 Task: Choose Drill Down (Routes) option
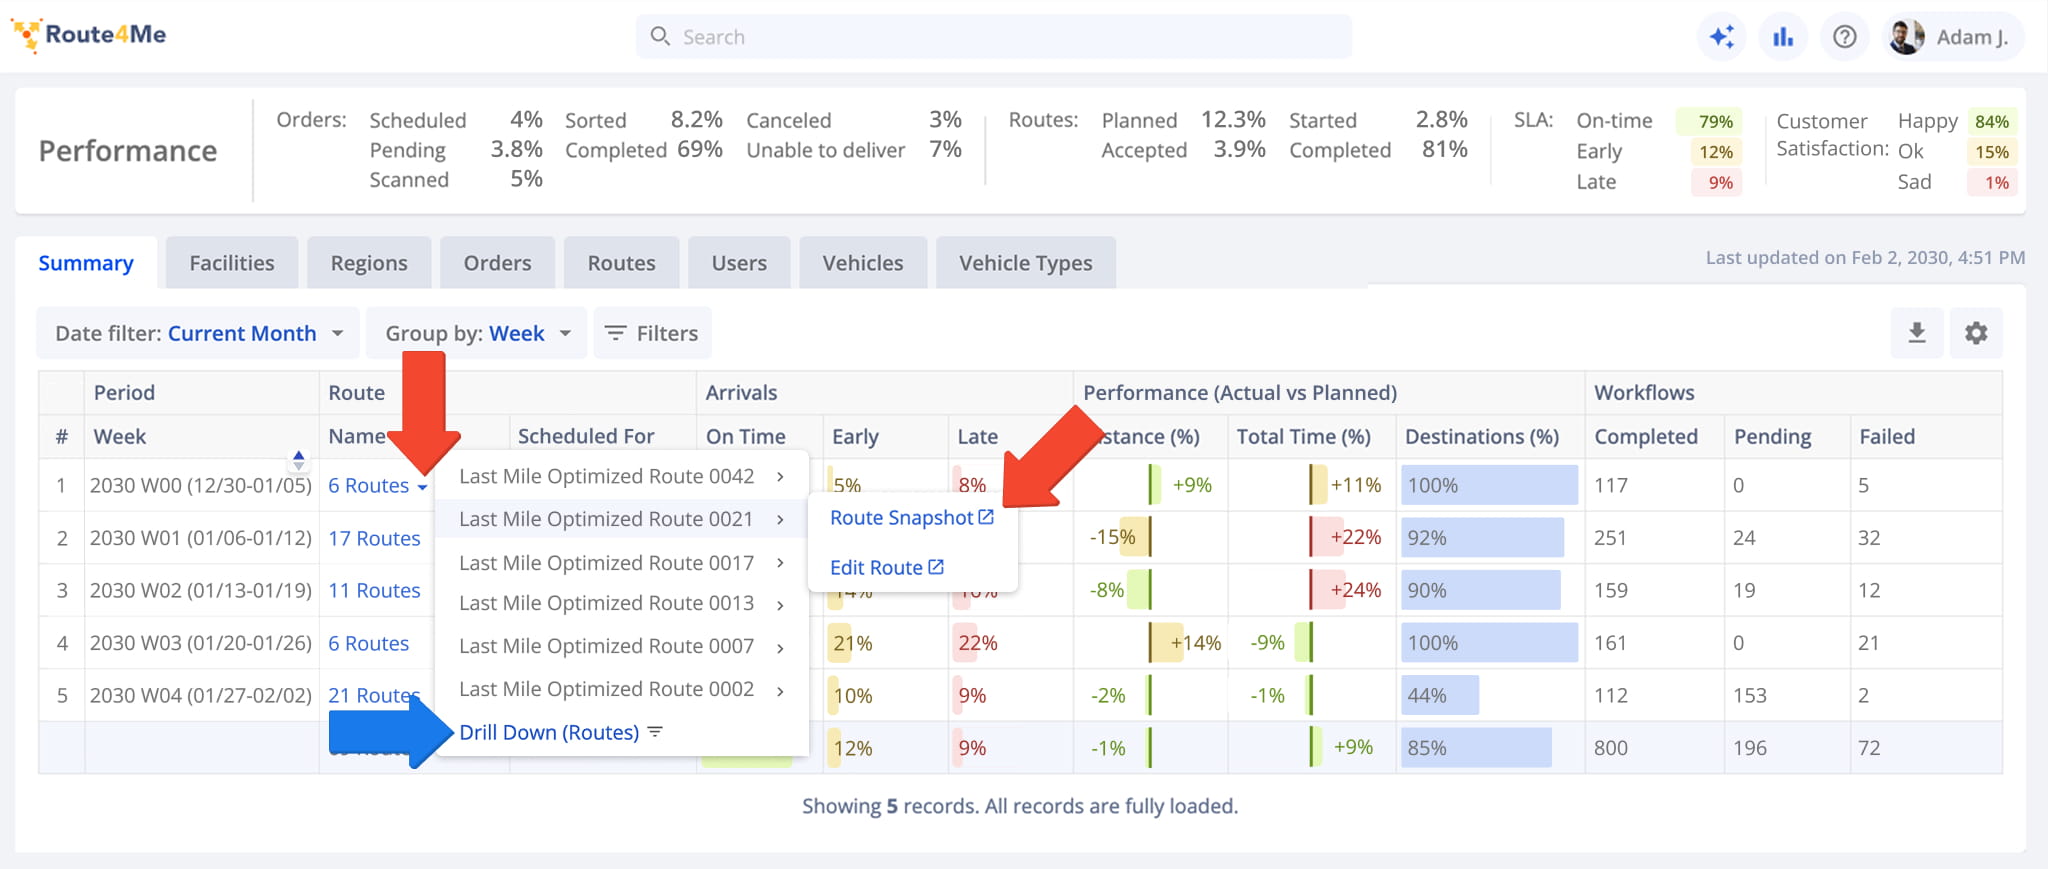click(x=560, y=733)
